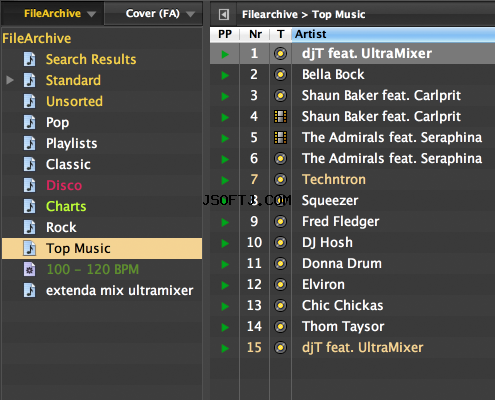Click video type icon of track 4
495x400 pixels.
click(x=280, y=117)
